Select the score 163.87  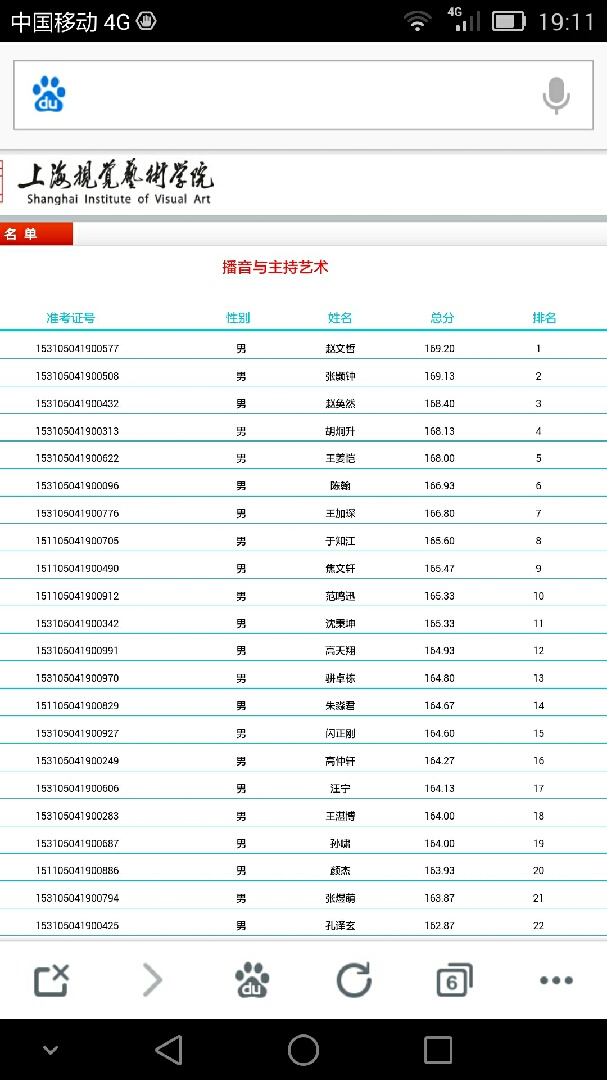(x=440, y=898)
